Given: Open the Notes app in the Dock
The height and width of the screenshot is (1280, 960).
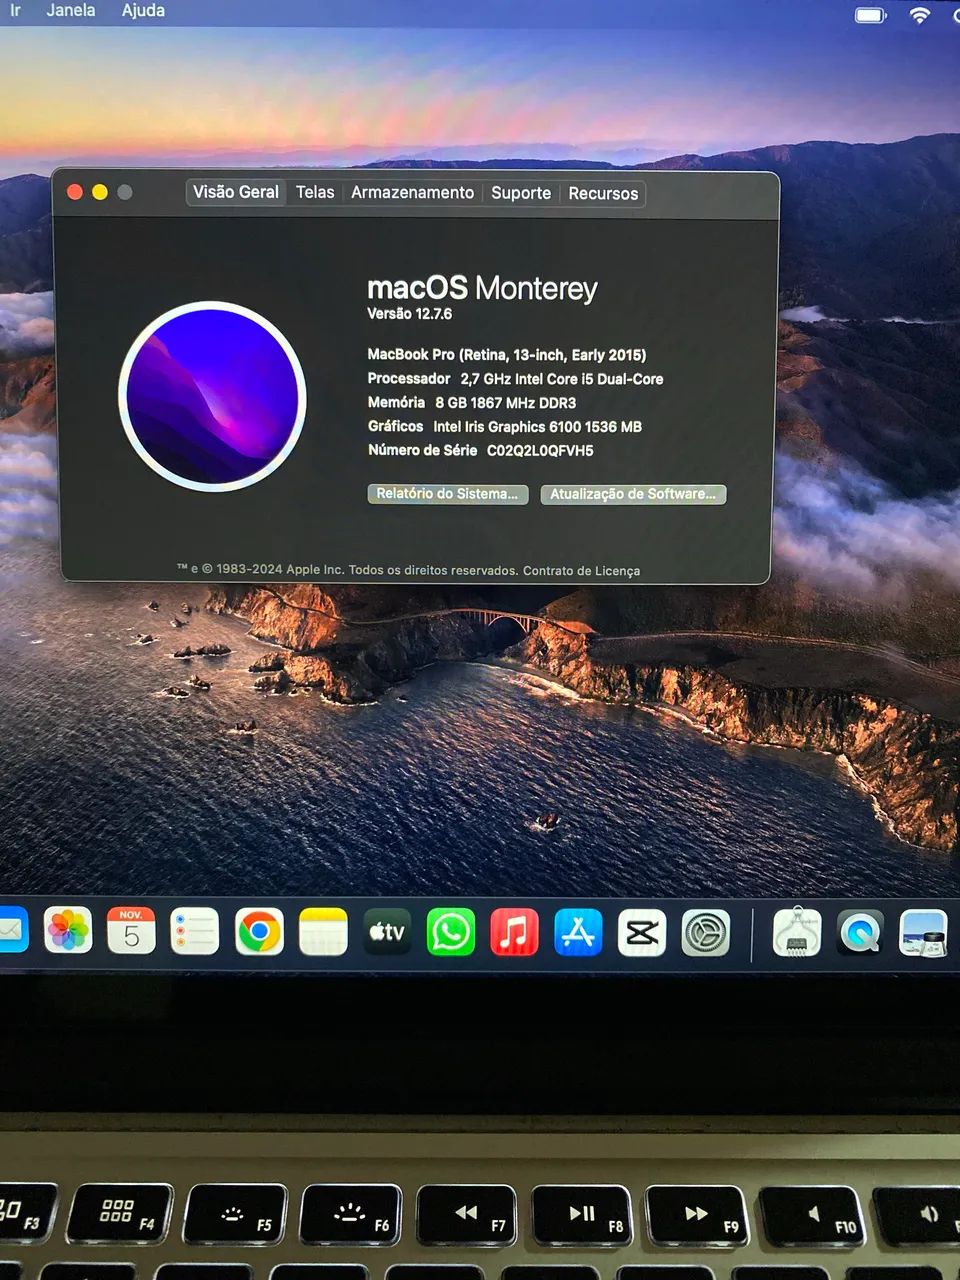Looking at the screenshot, I should pos(323,932).
